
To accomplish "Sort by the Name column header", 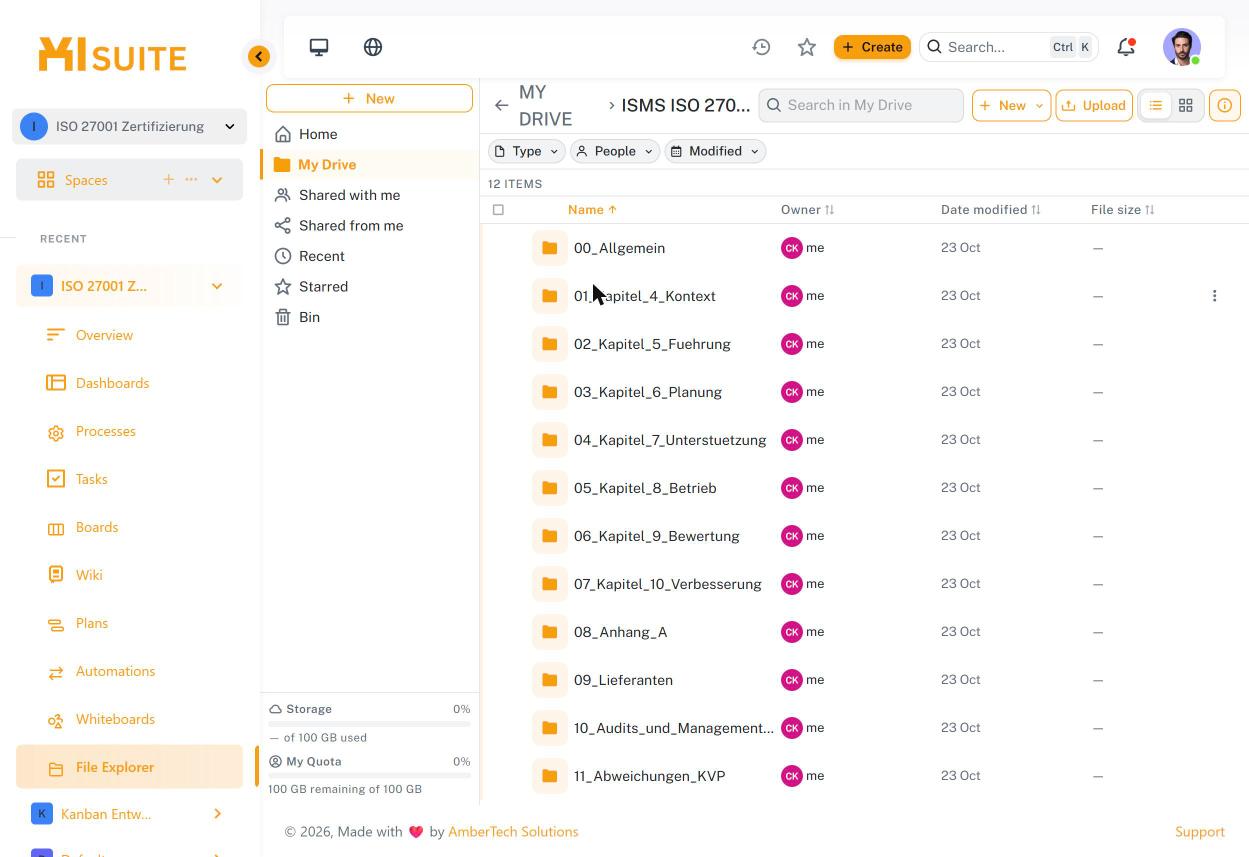I will tap(592, 210).
